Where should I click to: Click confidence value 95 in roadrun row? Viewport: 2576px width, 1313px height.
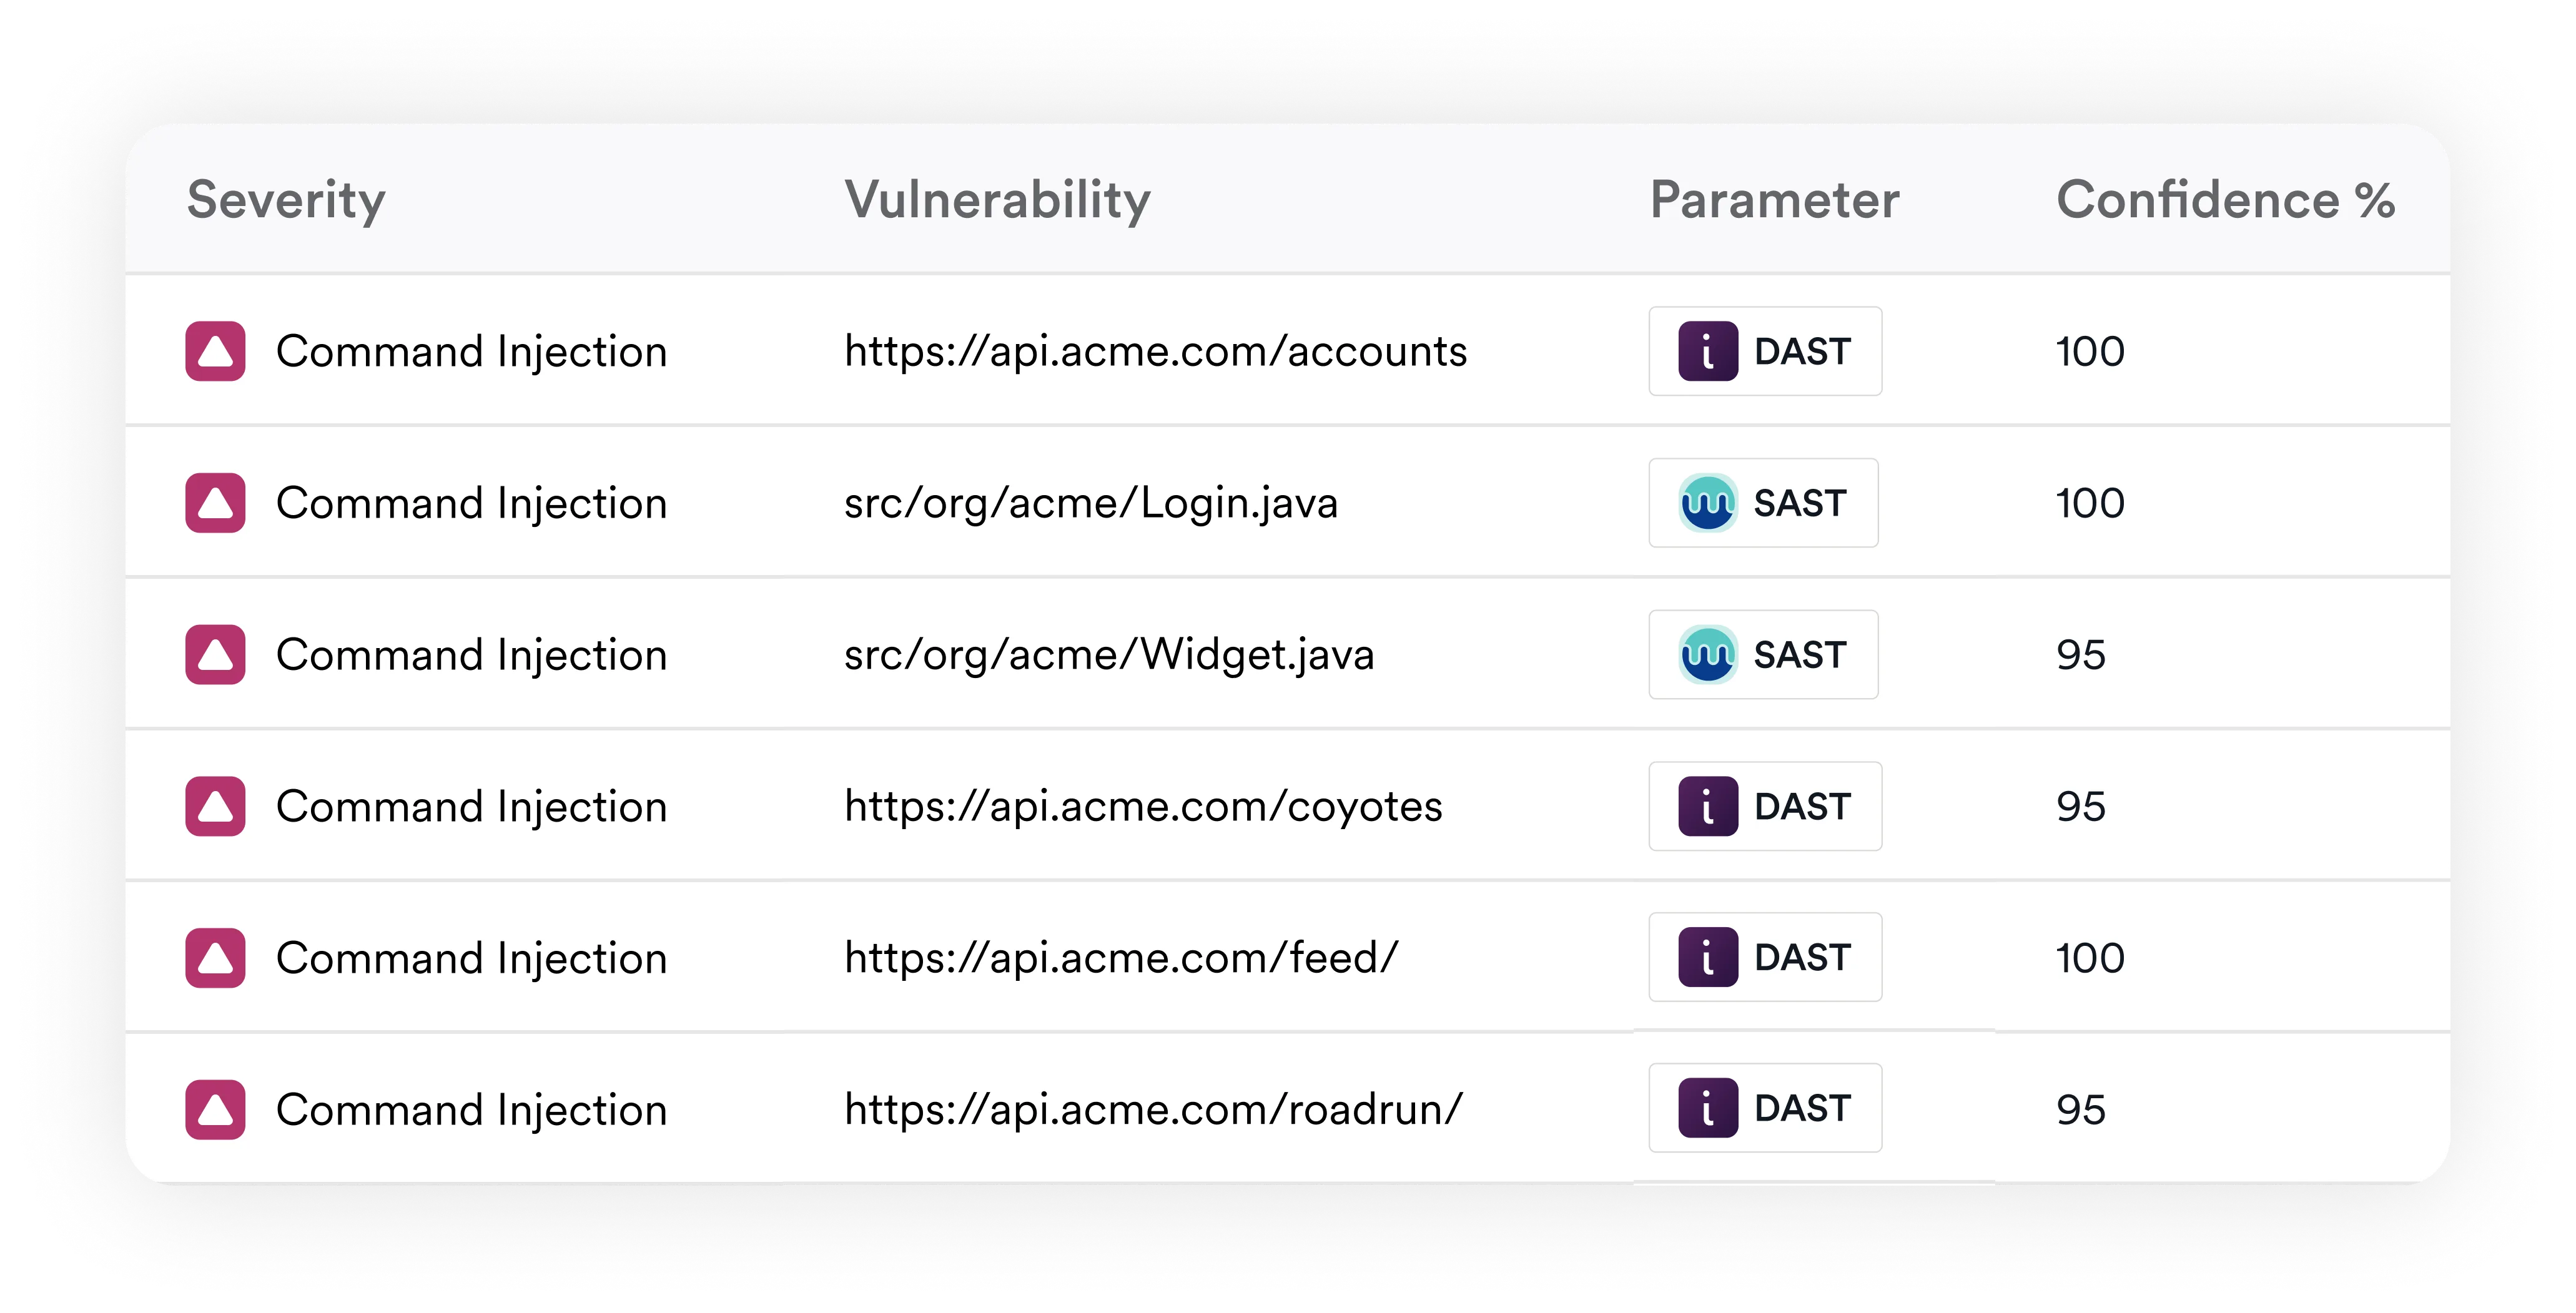2080,1109
